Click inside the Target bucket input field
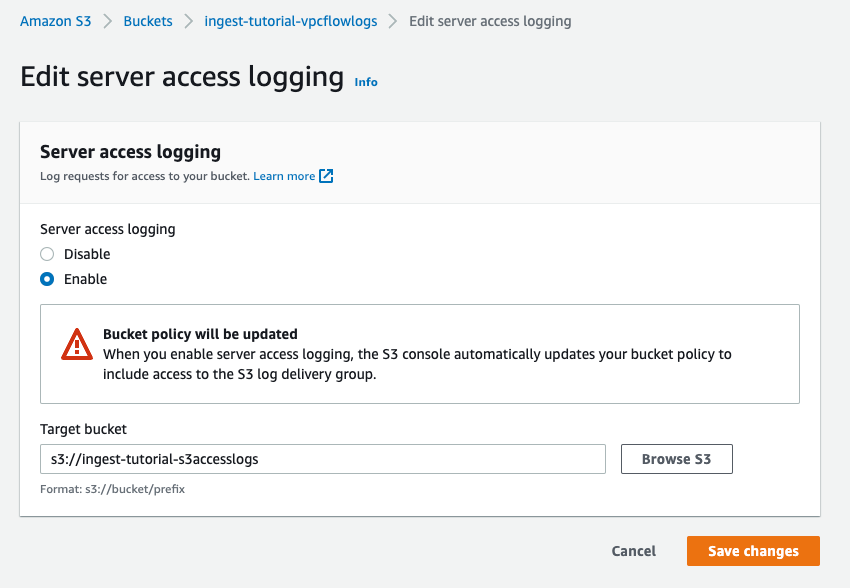The height and width of the screenshot is (588, 850). click(x=320, y=459)
